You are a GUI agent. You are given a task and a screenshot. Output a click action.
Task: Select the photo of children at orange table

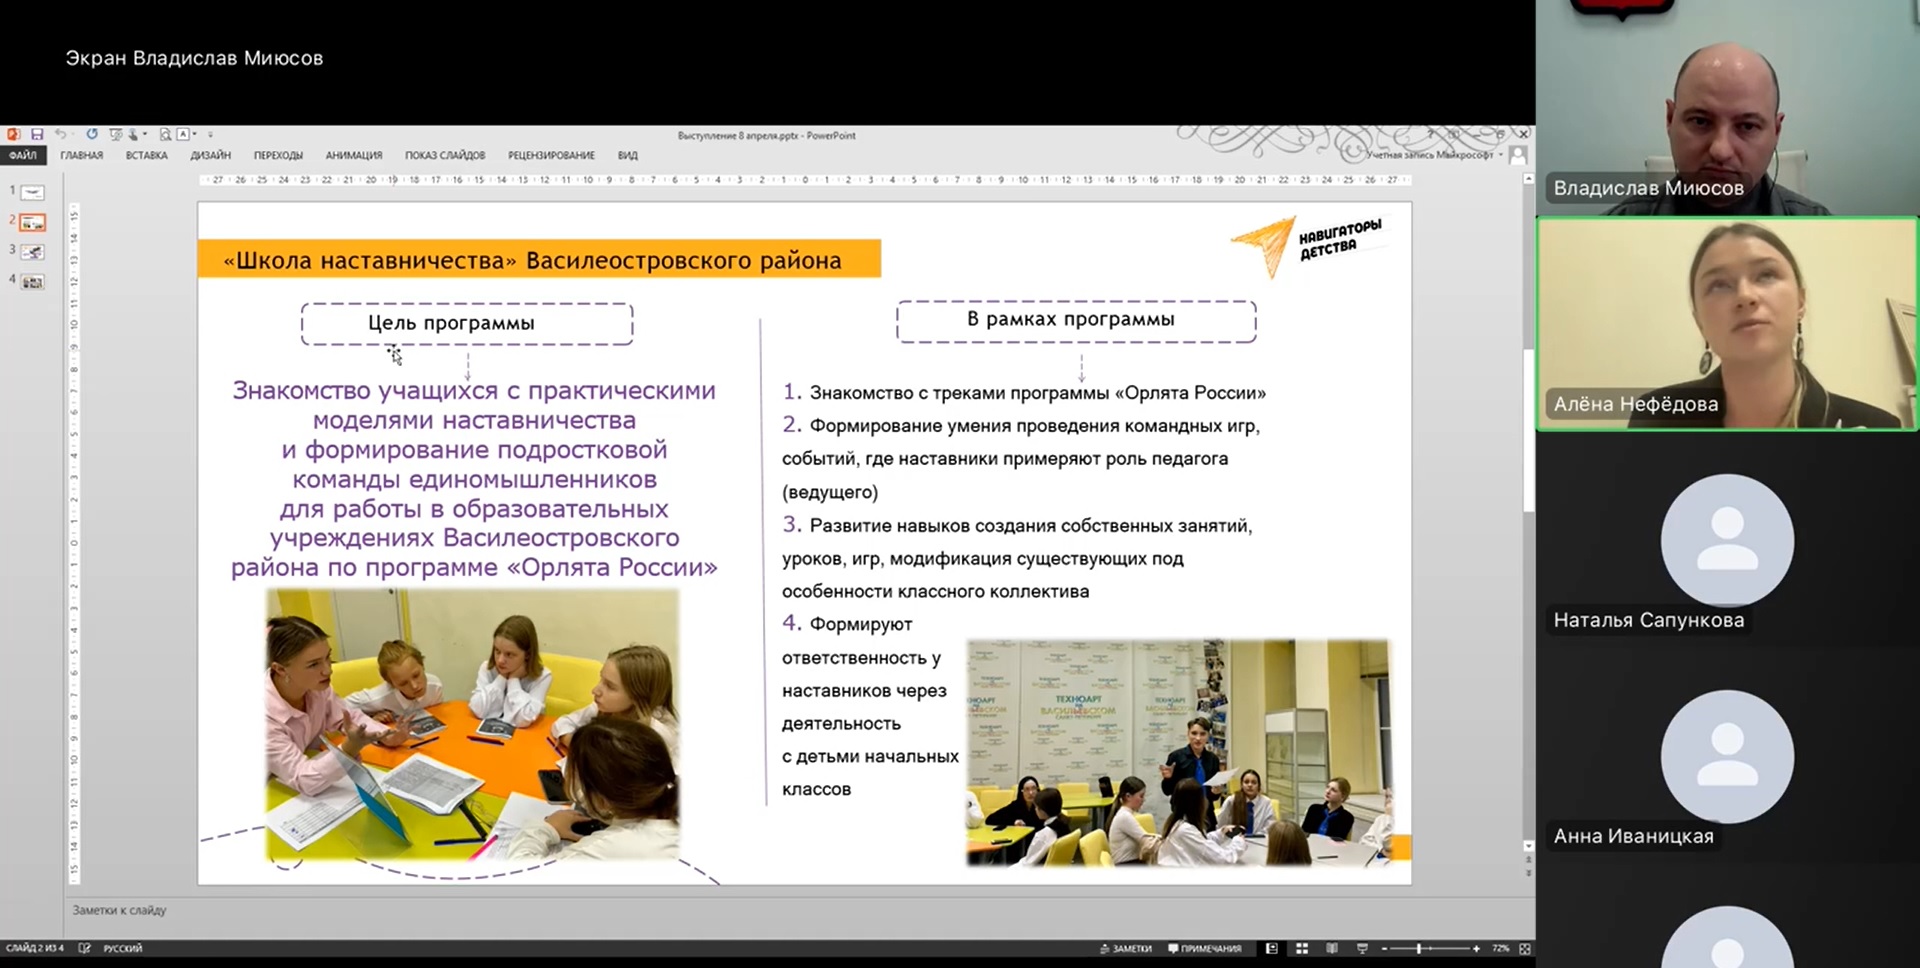pyautogui.click(x=472, y=724)
